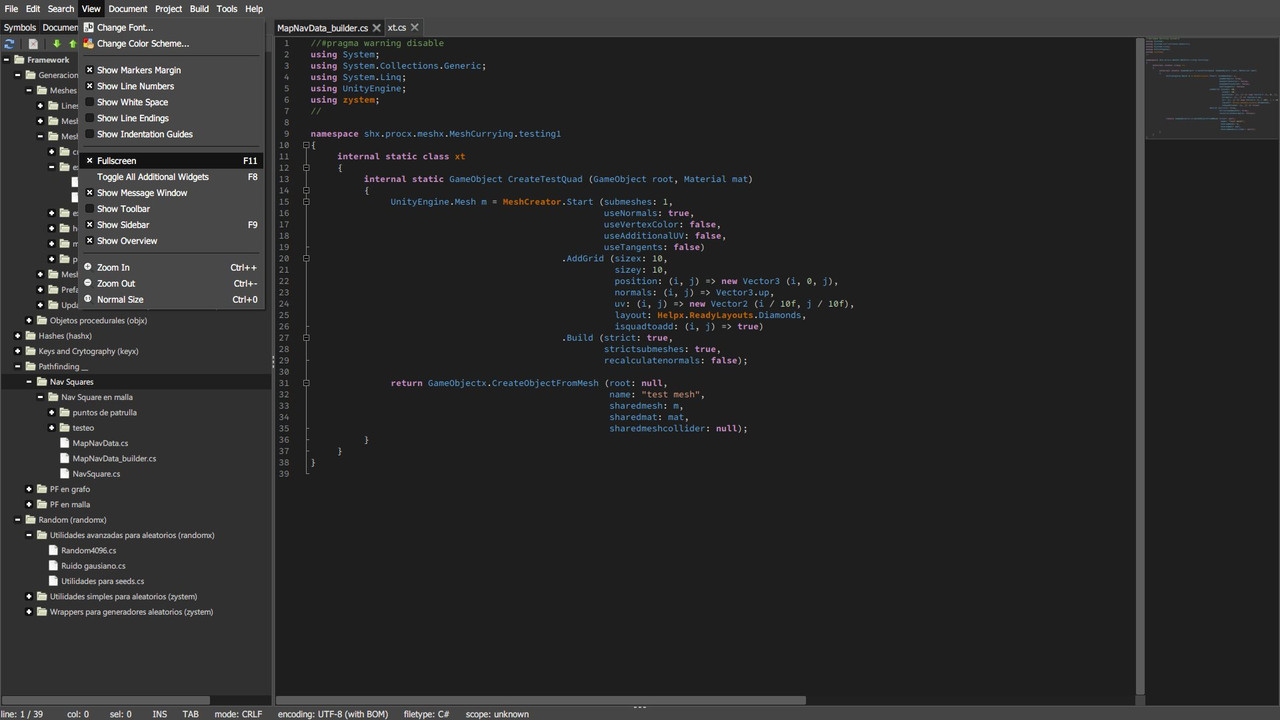Open the Document menu

[x=128, y=9]
